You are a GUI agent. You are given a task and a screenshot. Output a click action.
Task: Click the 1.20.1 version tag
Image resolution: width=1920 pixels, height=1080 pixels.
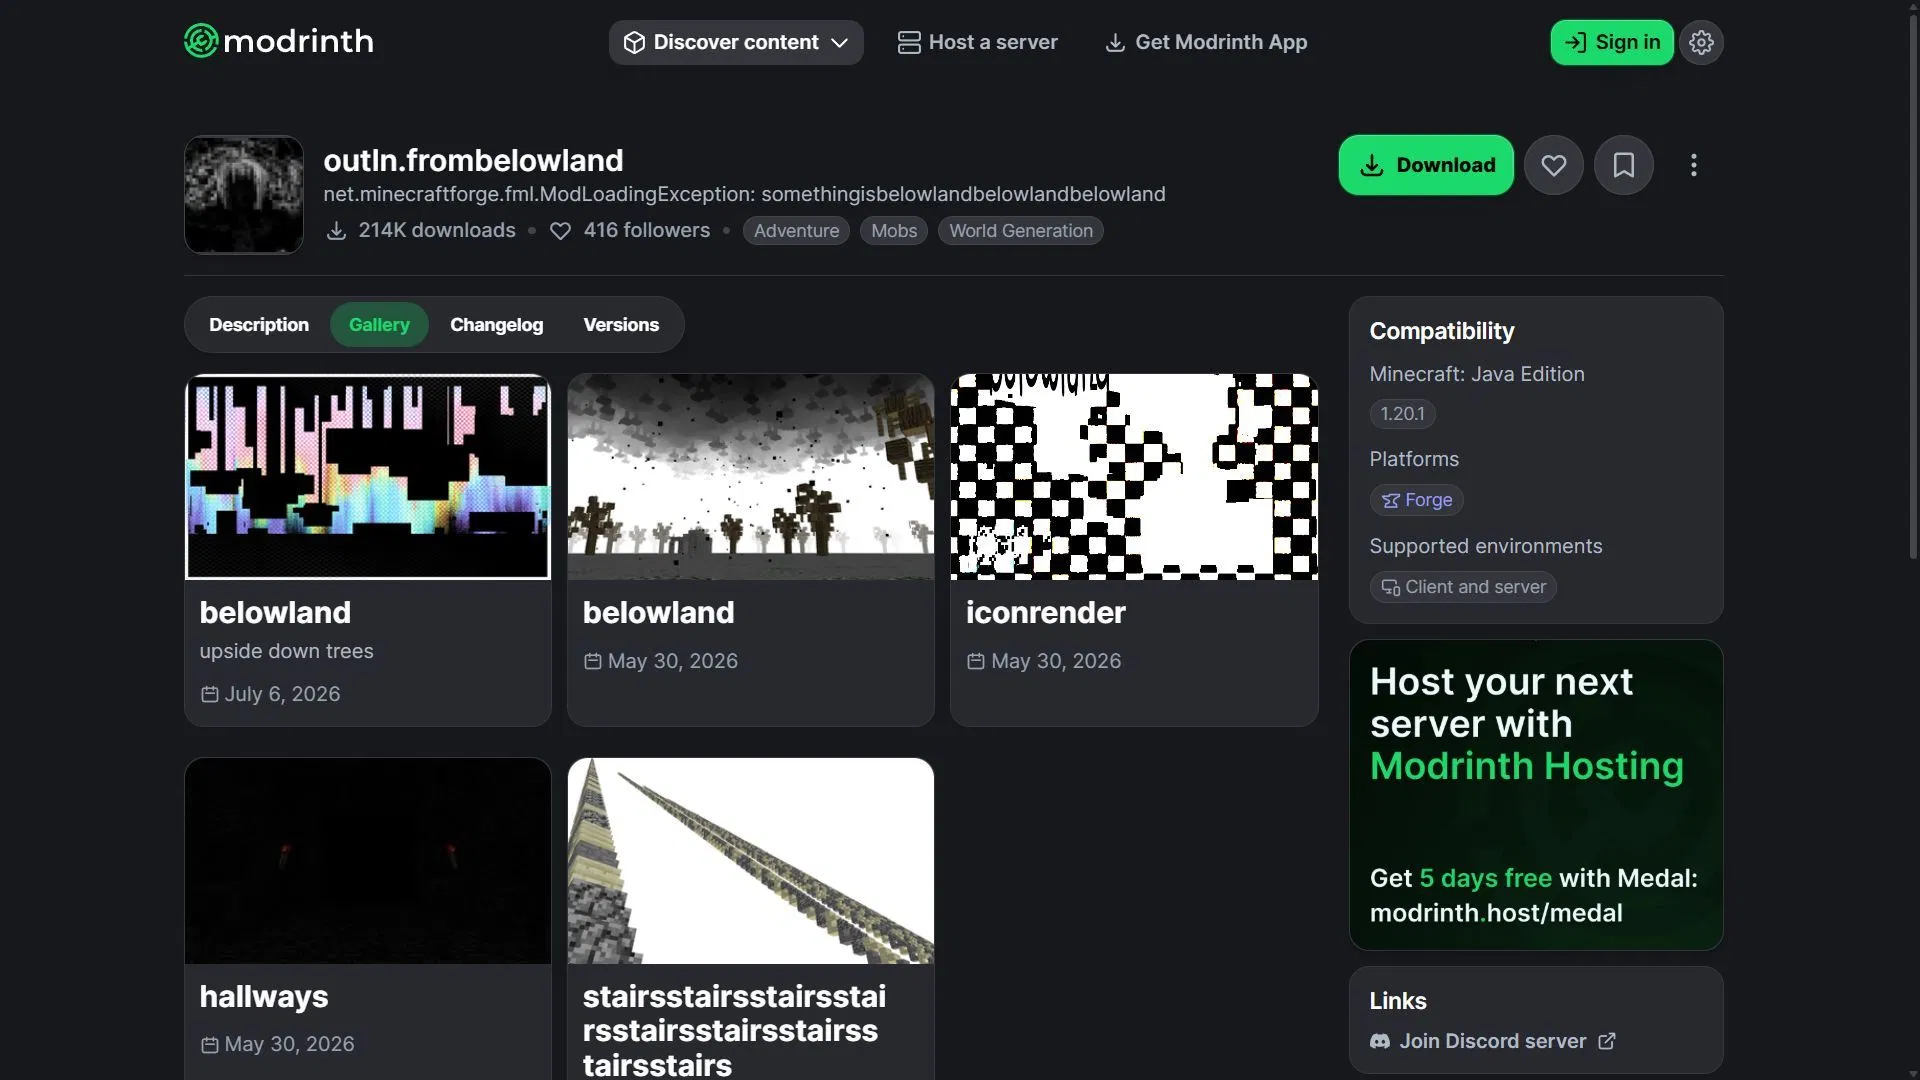pyautogui.click(x=1402, y=414)
